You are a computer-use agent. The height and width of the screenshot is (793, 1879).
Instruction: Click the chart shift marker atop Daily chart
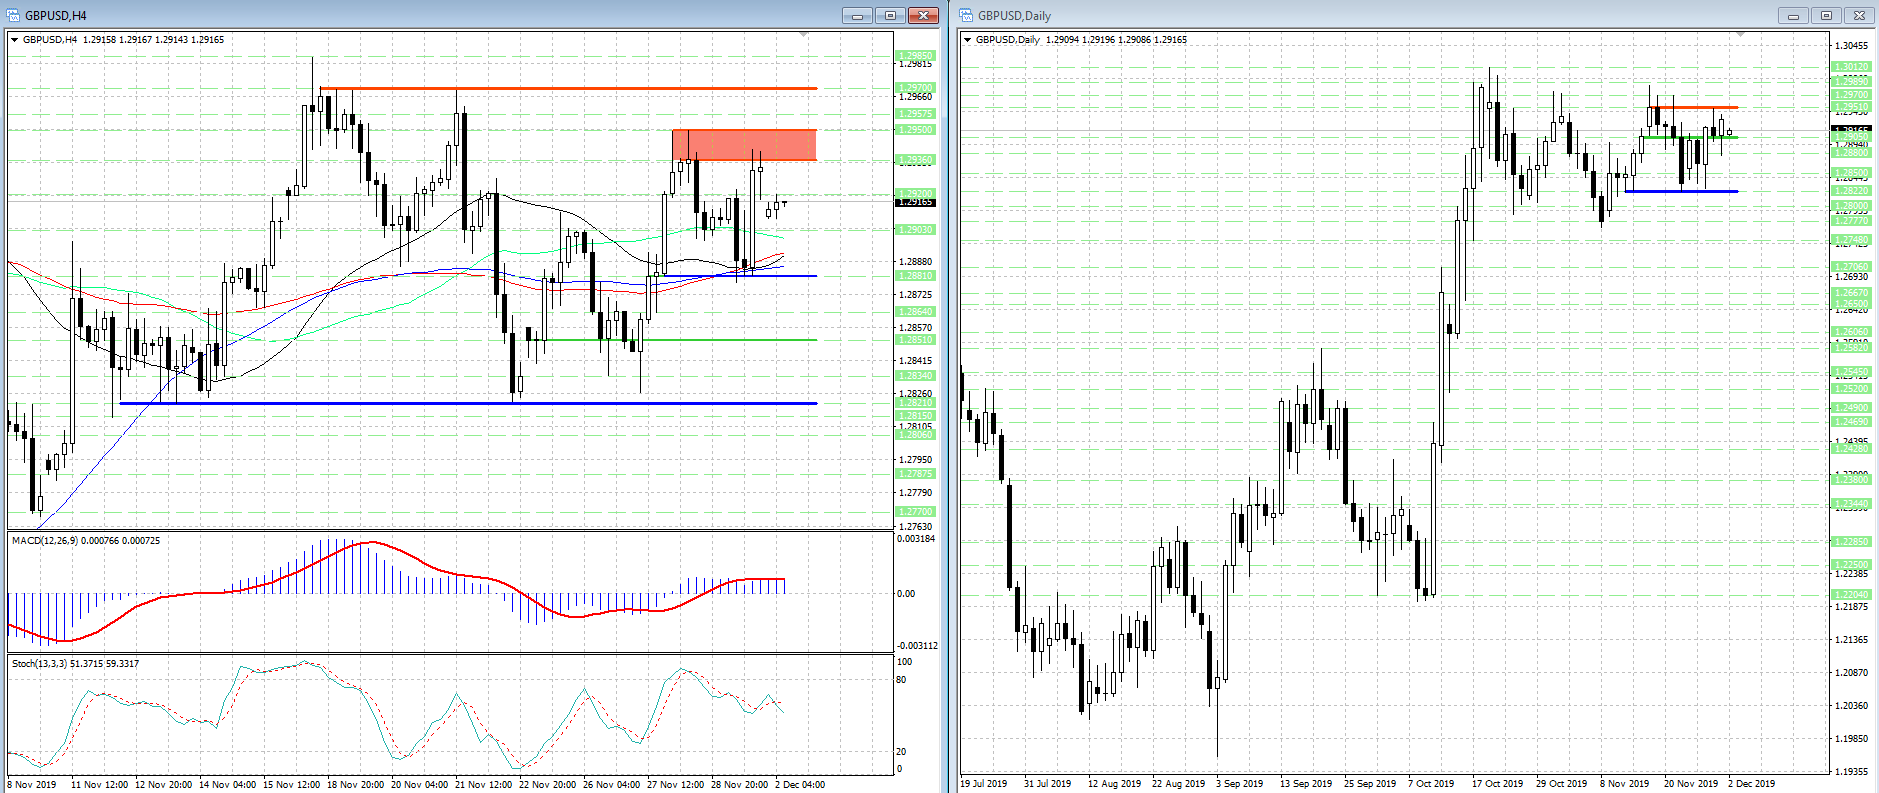1740,35
